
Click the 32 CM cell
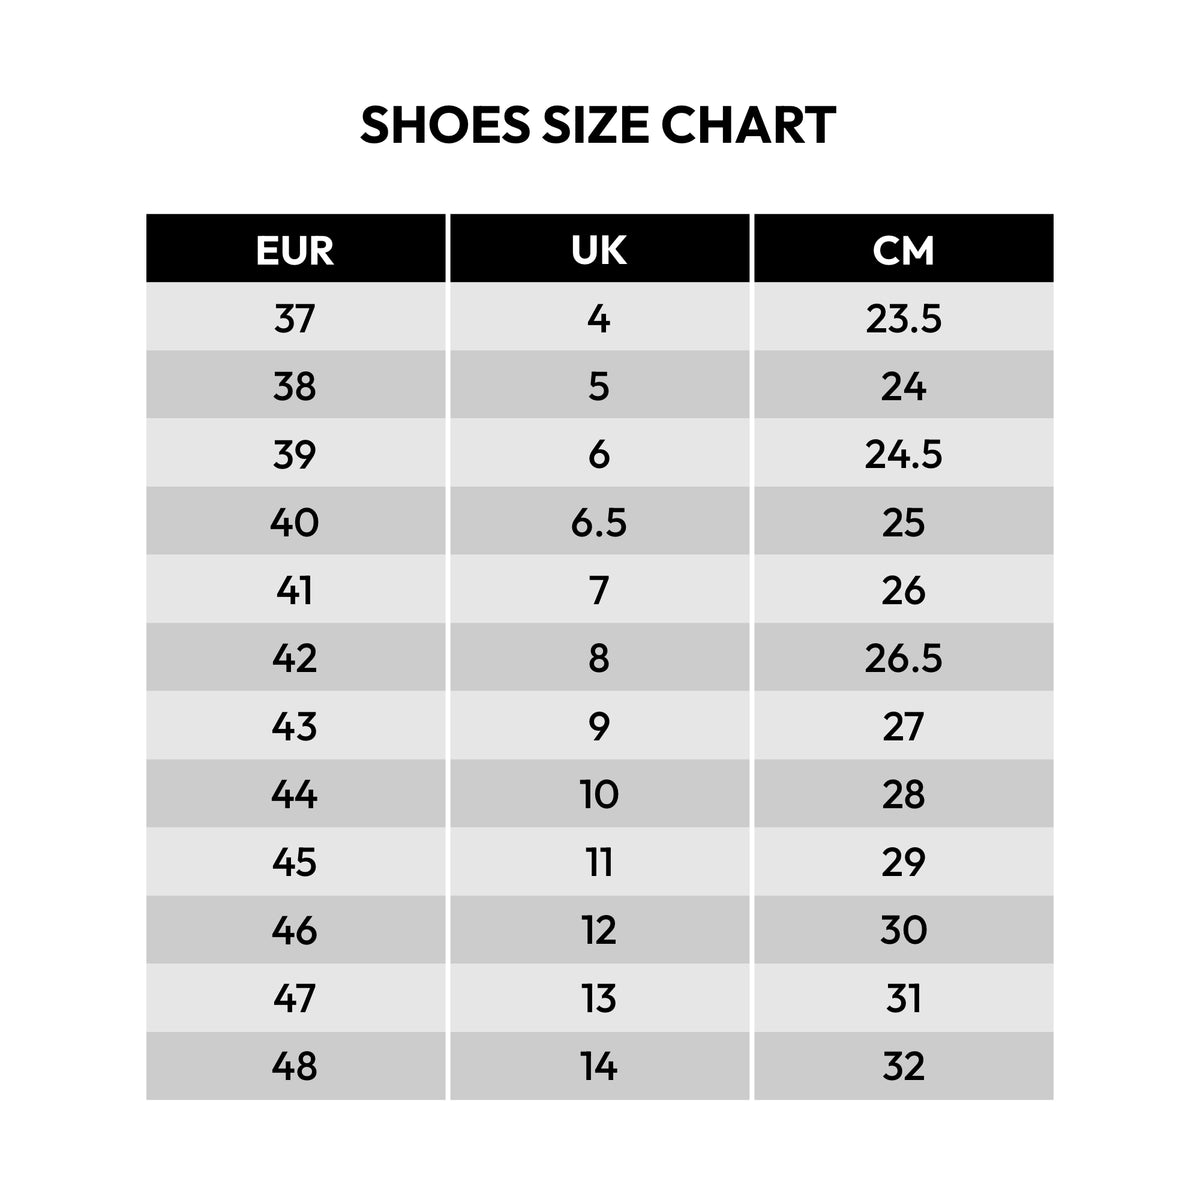pos(903,1066)
